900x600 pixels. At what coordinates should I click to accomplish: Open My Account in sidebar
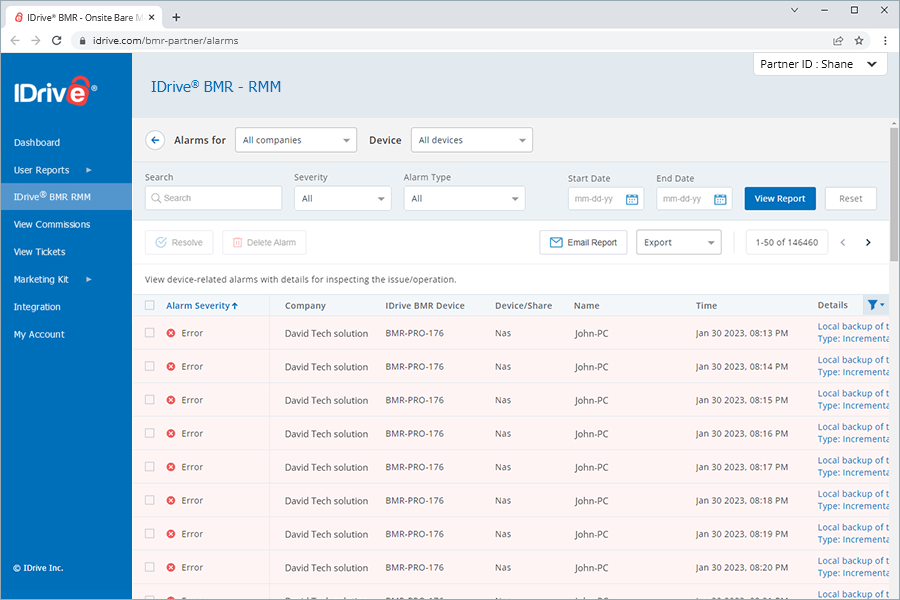pyautogui.click(x=39, y=335)
